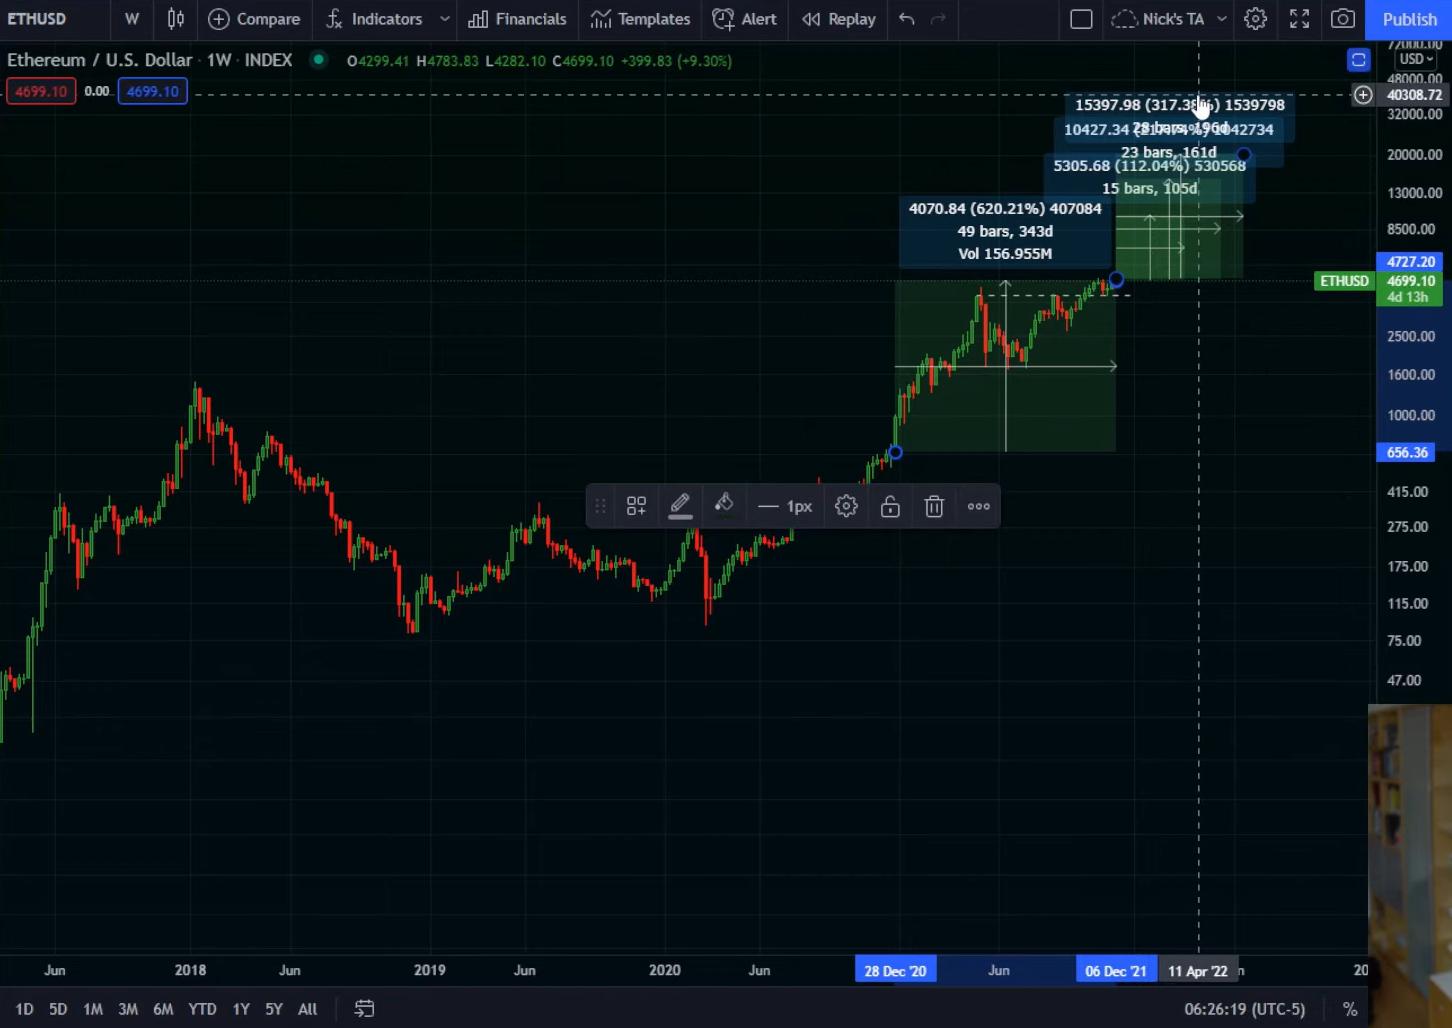This screenshot has height=1028, width=1452.
Task: Click the ETHUSD price scale label
Action: coord(1344,281)
